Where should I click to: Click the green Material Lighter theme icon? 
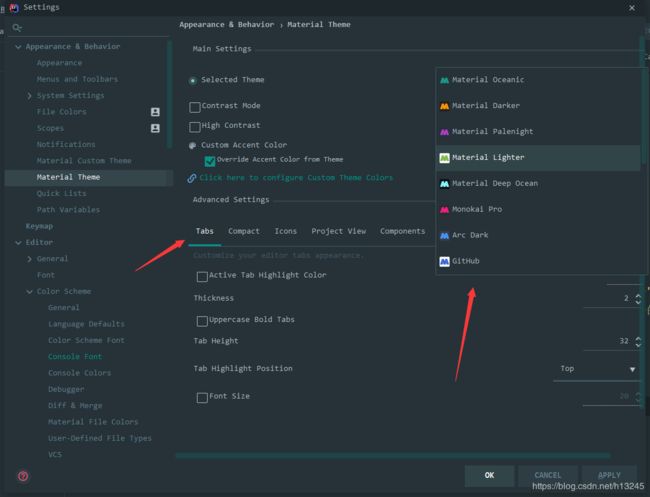pyautogui.click(x=444, y=158)
